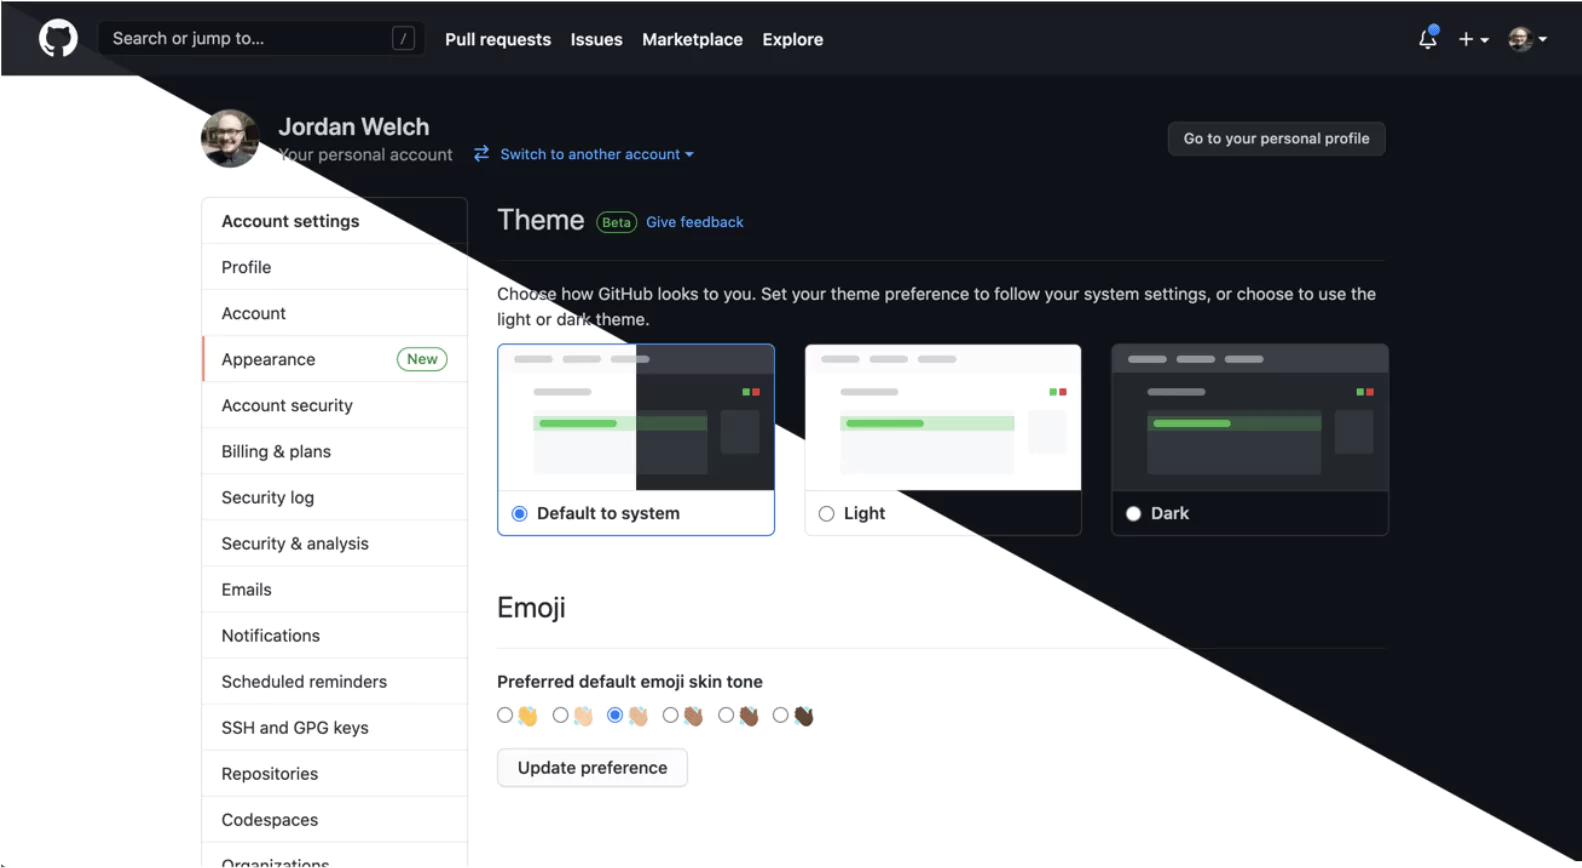Open Issues in the top nav

[x=596, y=39]
